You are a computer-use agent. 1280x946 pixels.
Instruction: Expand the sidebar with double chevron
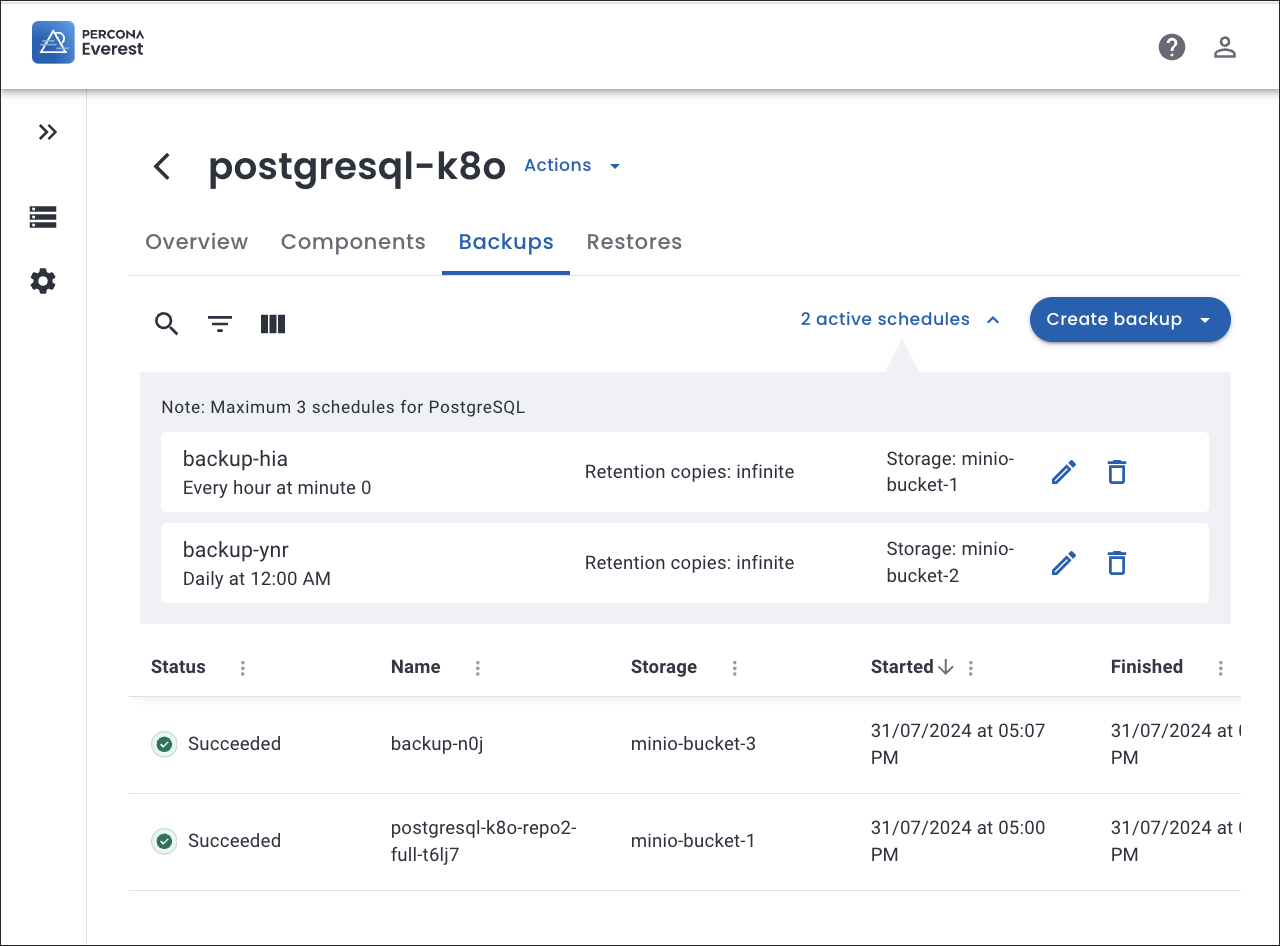click(47, 132)
